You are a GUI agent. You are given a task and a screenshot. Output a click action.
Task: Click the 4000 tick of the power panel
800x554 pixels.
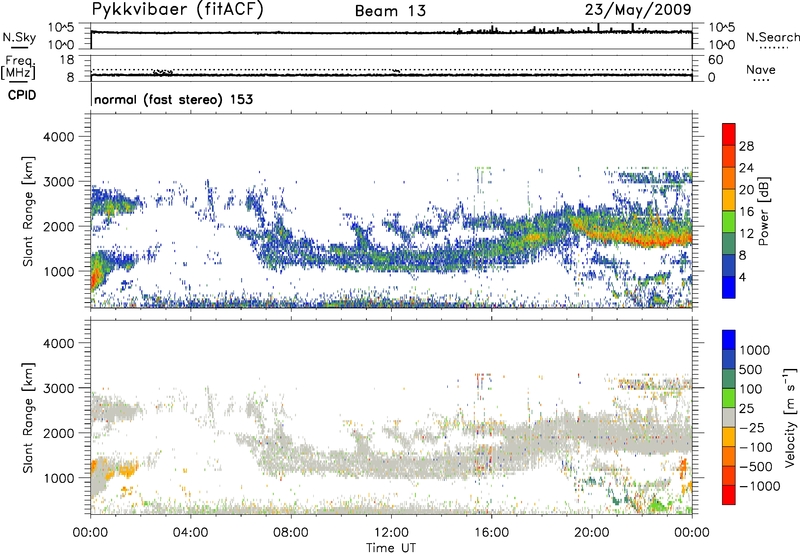coord(58,137)
